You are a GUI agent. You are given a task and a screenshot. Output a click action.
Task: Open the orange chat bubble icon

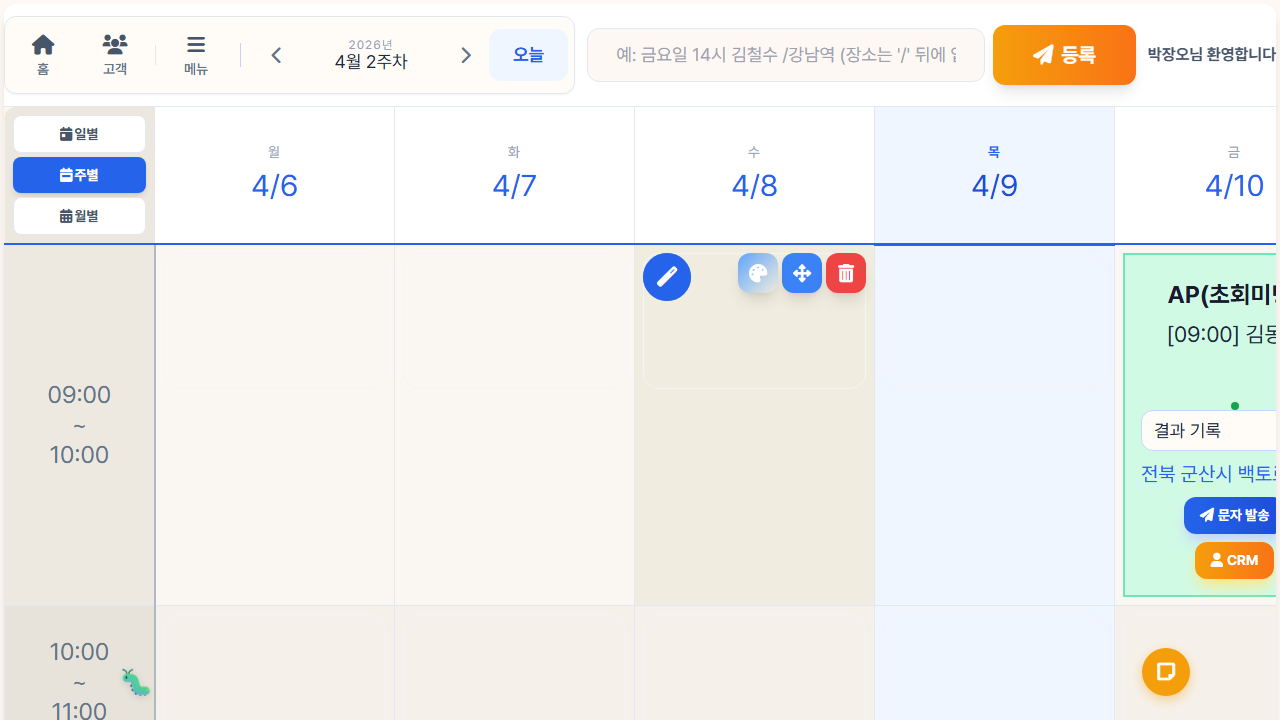[x=1165, y=672]
